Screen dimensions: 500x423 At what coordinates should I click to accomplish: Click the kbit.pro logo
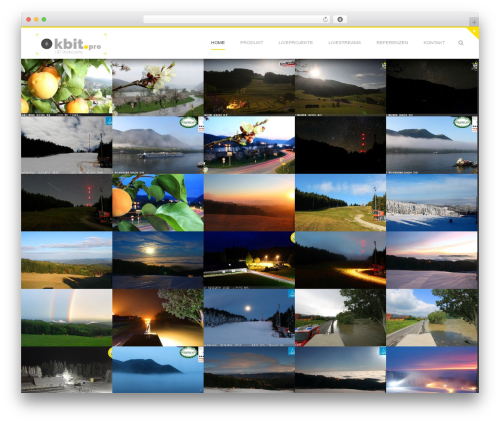point(71,44)
